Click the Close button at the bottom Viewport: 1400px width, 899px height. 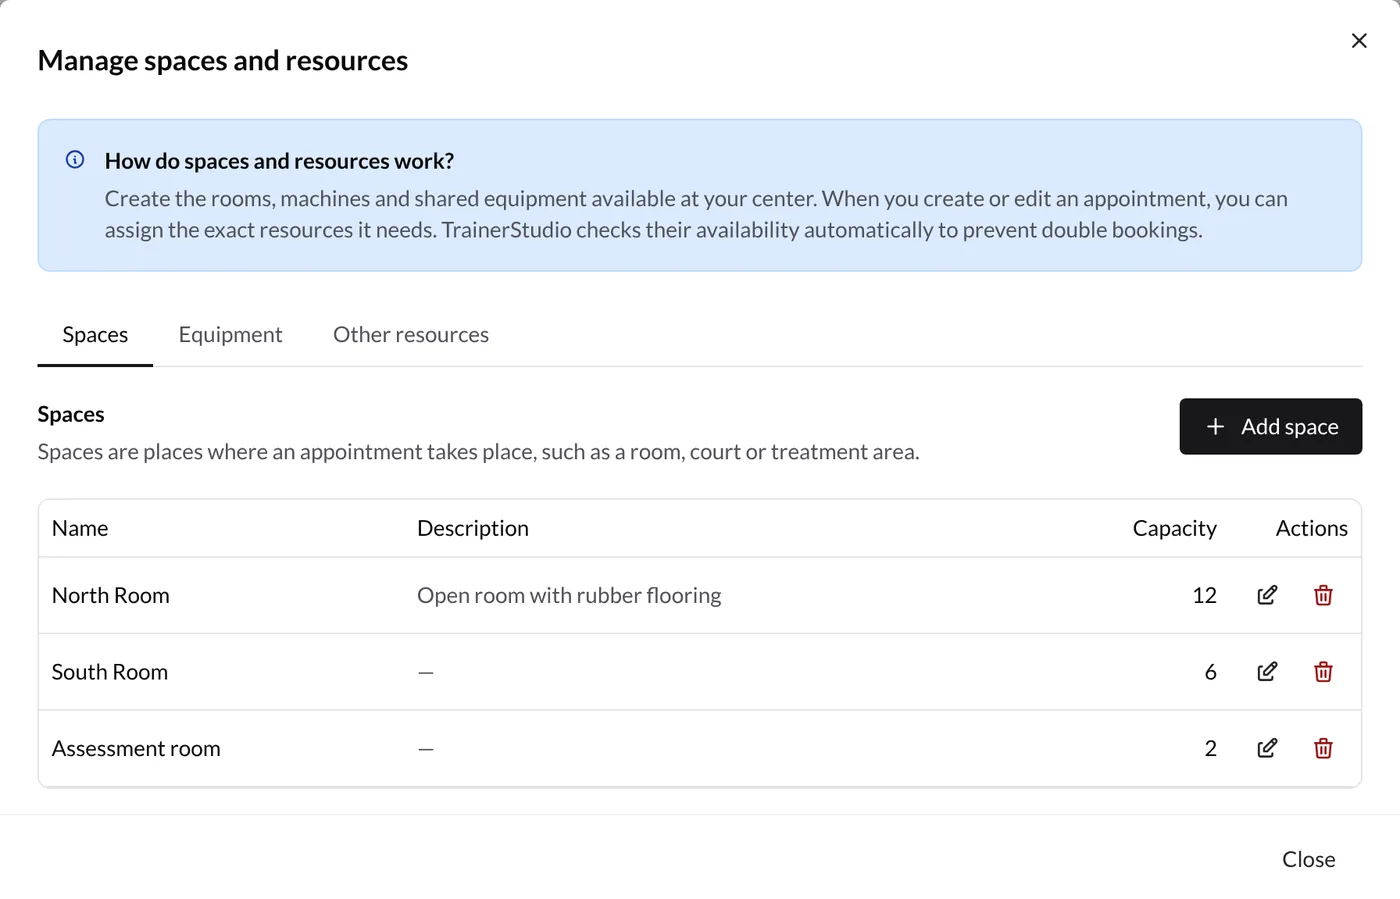point(1309,860)
